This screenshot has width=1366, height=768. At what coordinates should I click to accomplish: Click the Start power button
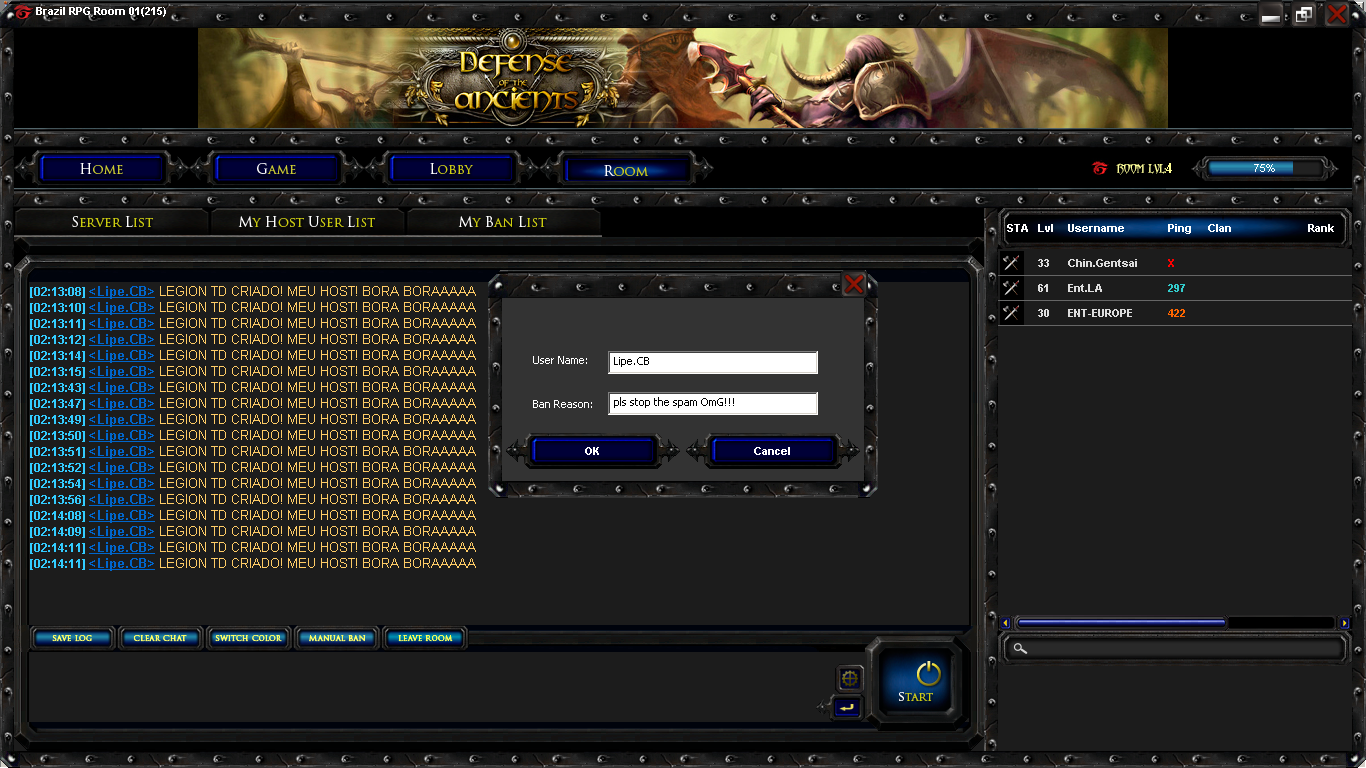coord(915,682)
